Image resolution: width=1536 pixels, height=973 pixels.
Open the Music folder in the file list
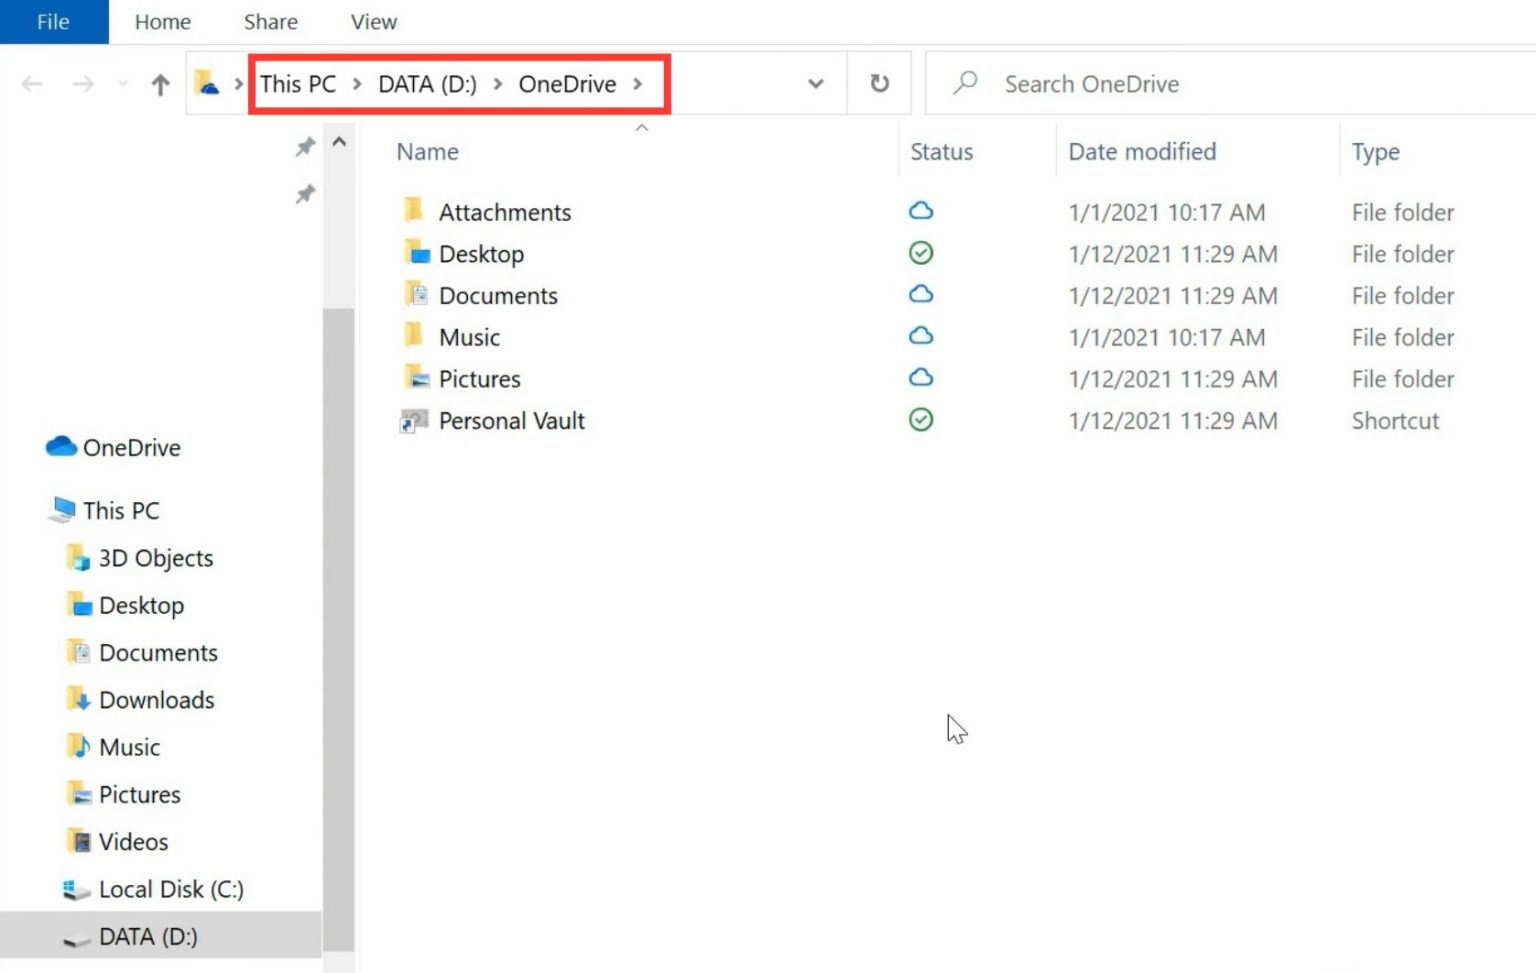pos(469,337)
